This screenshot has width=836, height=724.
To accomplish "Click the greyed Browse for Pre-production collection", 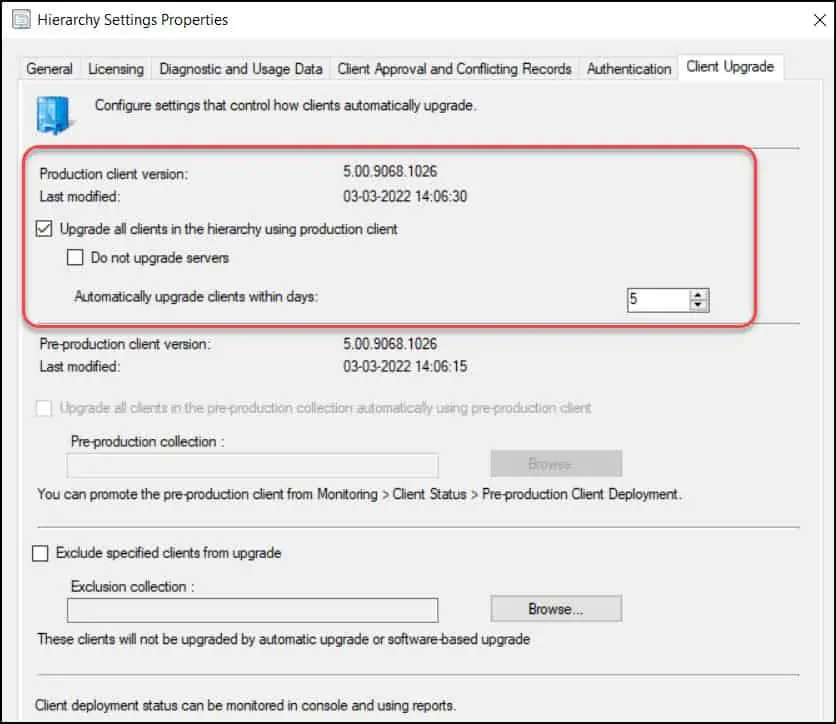I will (x=556, y=463).
